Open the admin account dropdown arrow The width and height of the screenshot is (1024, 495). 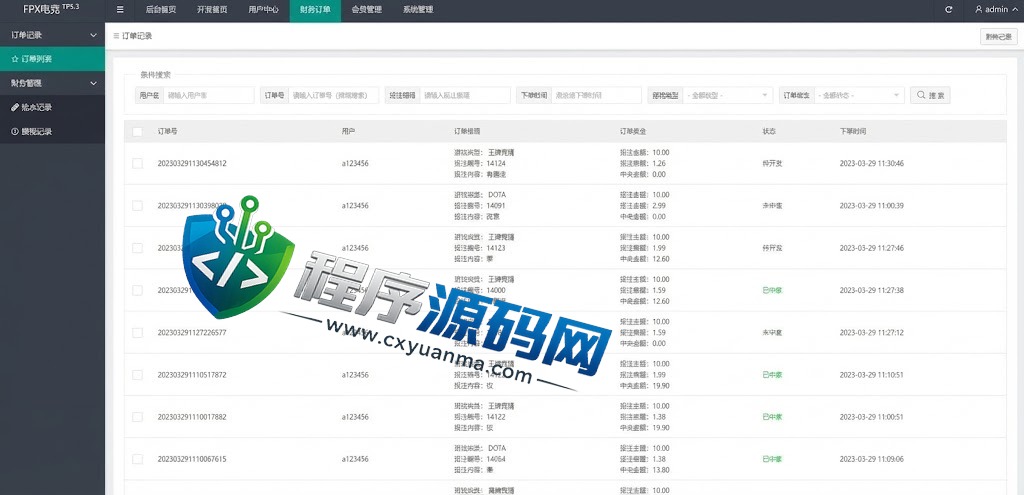coord(1013,10)
